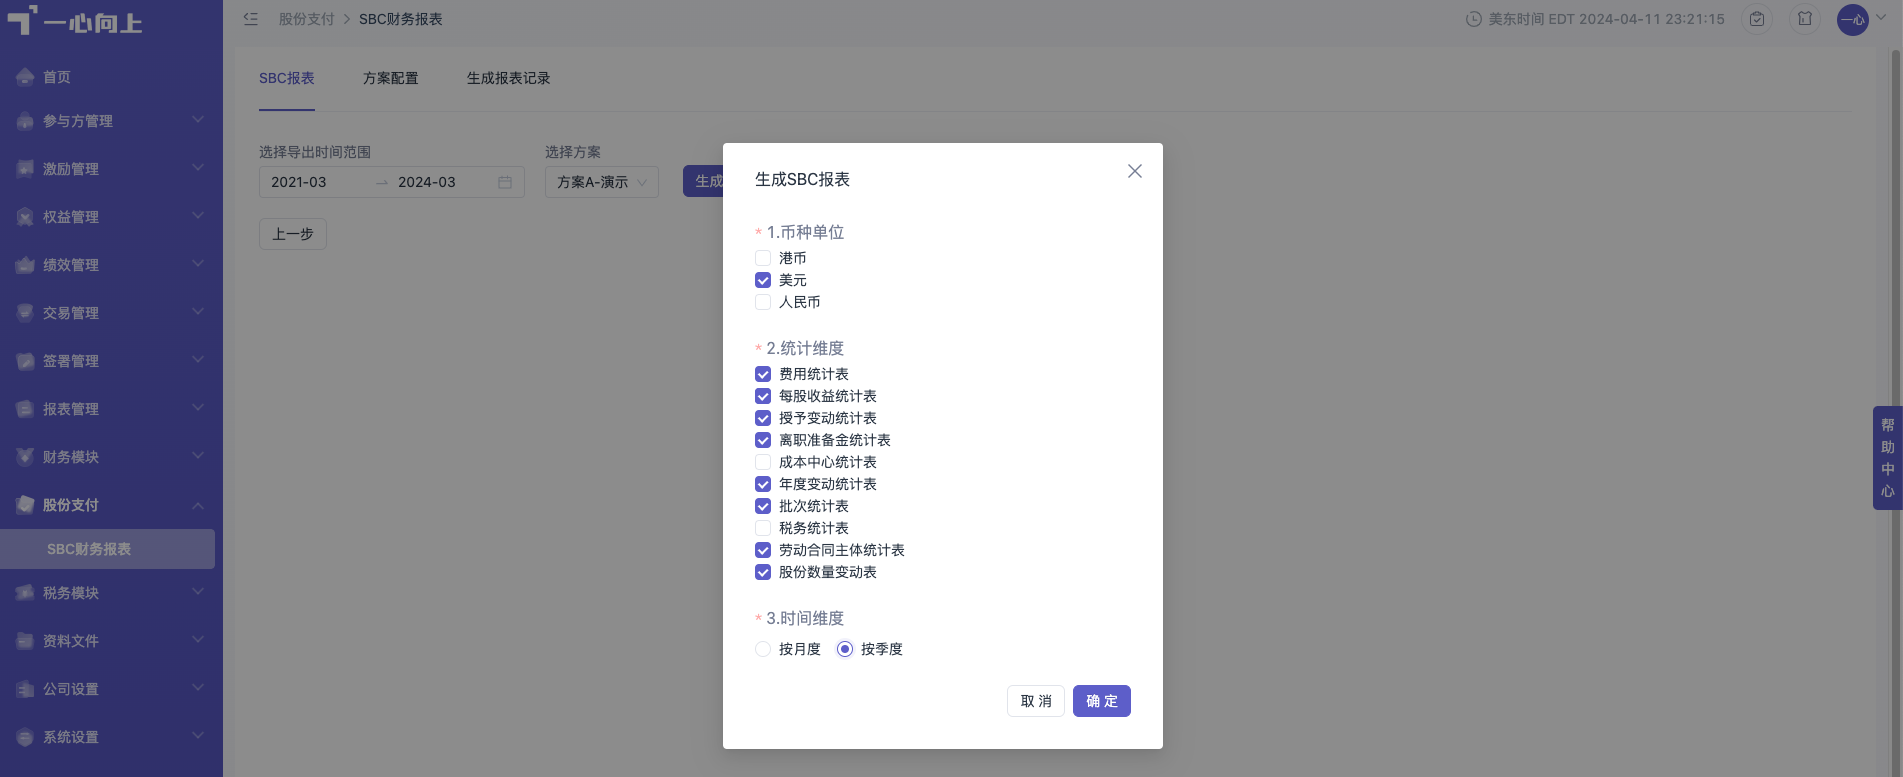The image size is (1903, 777).
Task: Click the 资料文件 sidebar icon
Action: [x=25, y=641]
